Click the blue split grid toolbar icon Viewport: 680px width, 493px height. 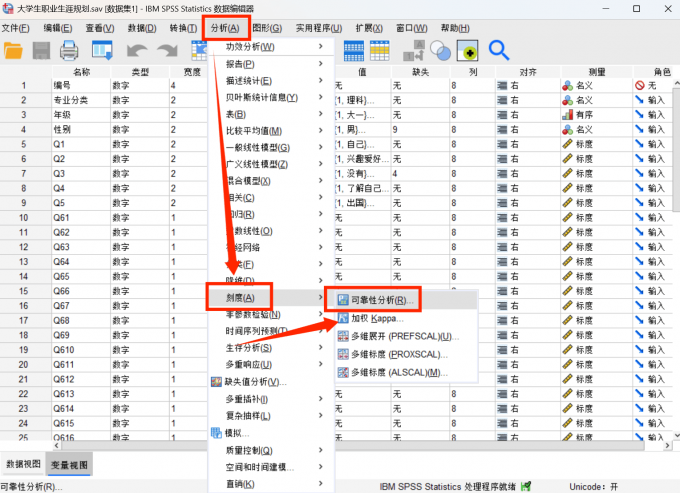354,51
